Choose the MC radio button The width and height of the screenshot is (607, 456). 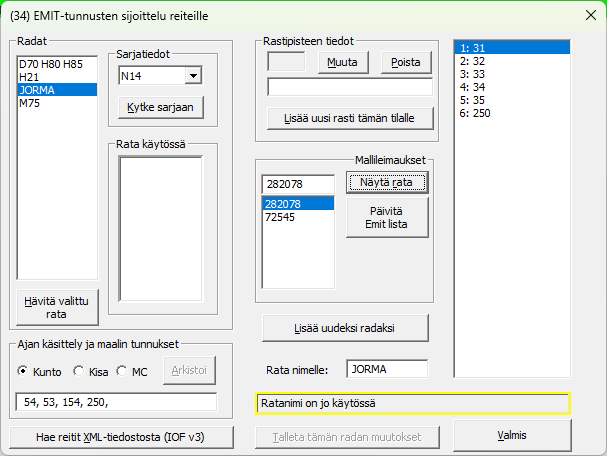122,372
